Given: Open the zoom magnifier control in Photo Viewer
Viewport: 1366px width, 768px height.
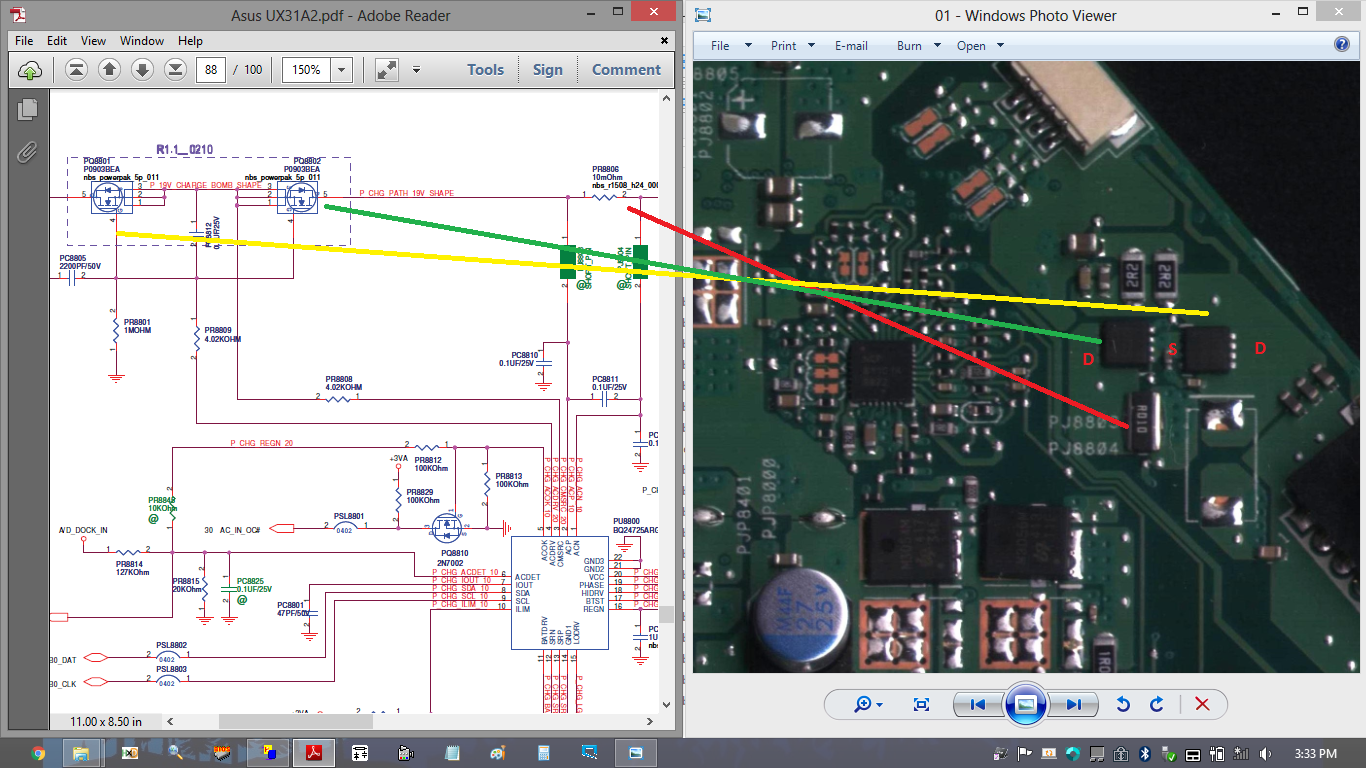Looking at the screenshot, I should pos(868,705).
